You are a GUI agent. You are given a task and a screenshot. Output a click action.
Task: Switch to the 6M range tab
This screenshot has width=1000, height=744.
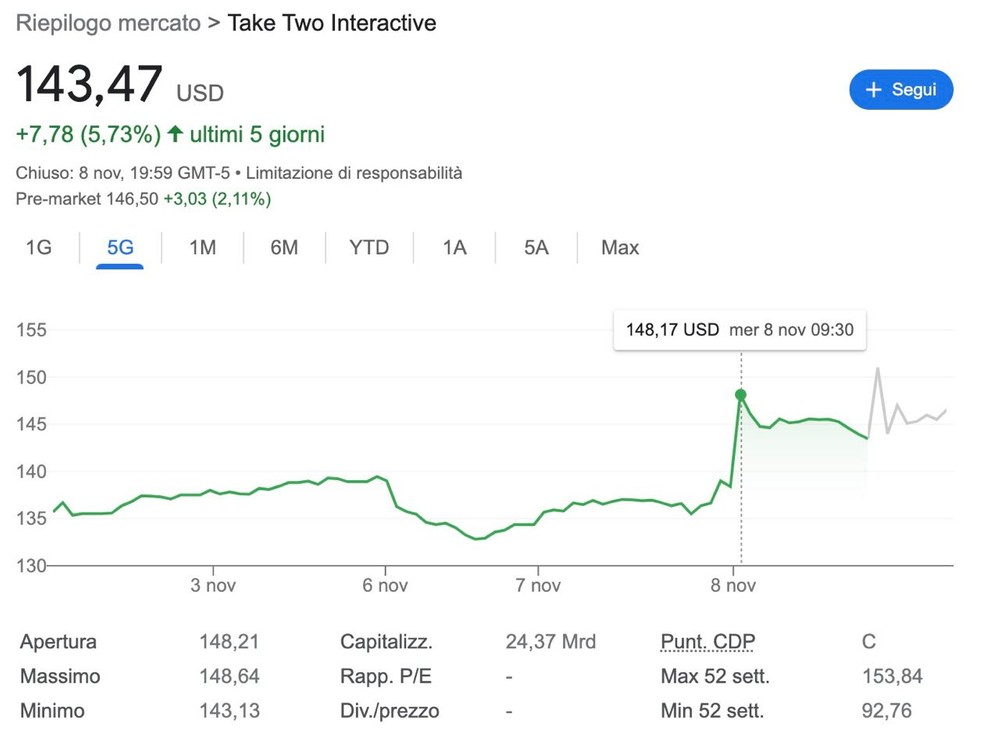284,248
